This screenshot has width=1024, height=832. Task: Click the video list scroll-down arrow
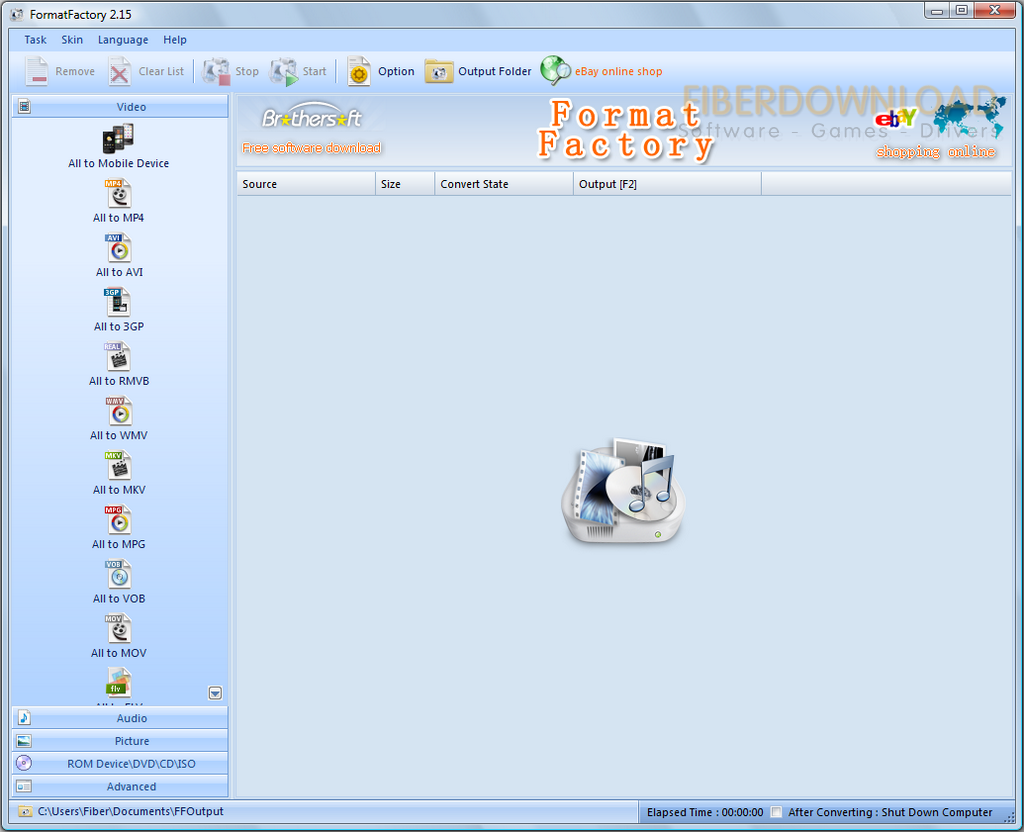point(215,693)
